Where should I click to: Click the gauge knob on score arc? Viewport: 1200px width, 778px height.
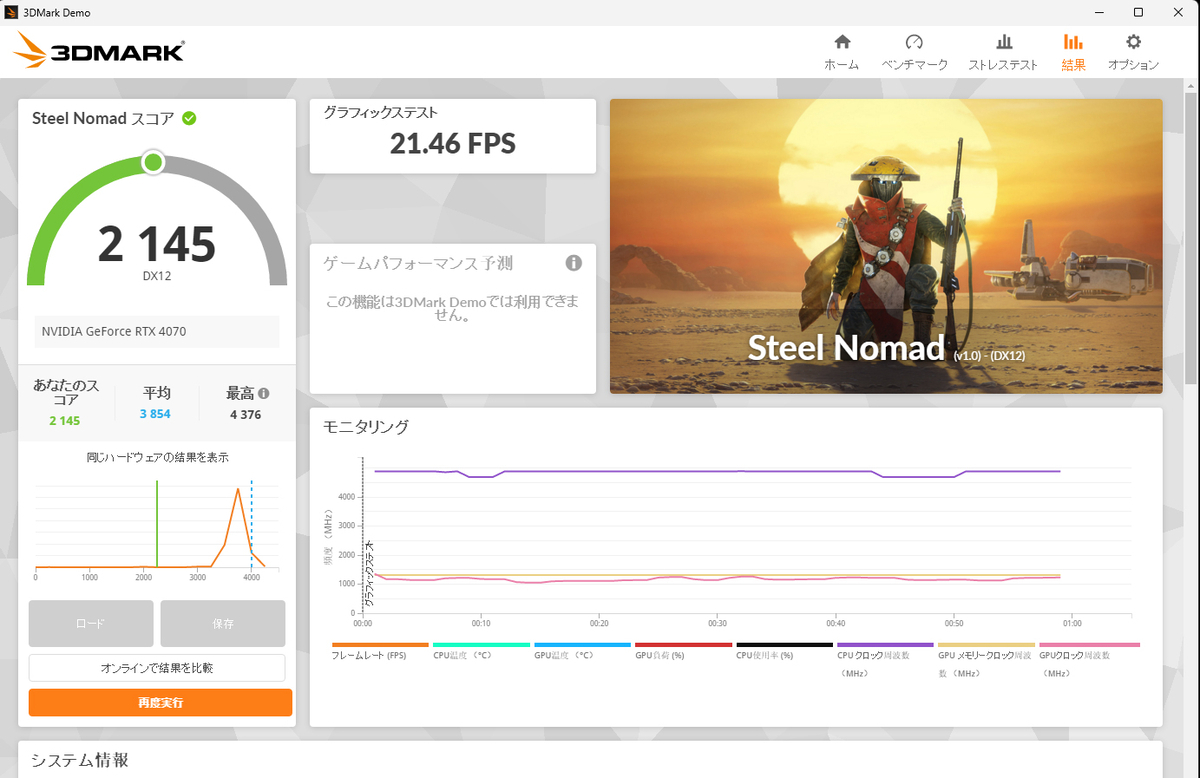coord(153,162)
